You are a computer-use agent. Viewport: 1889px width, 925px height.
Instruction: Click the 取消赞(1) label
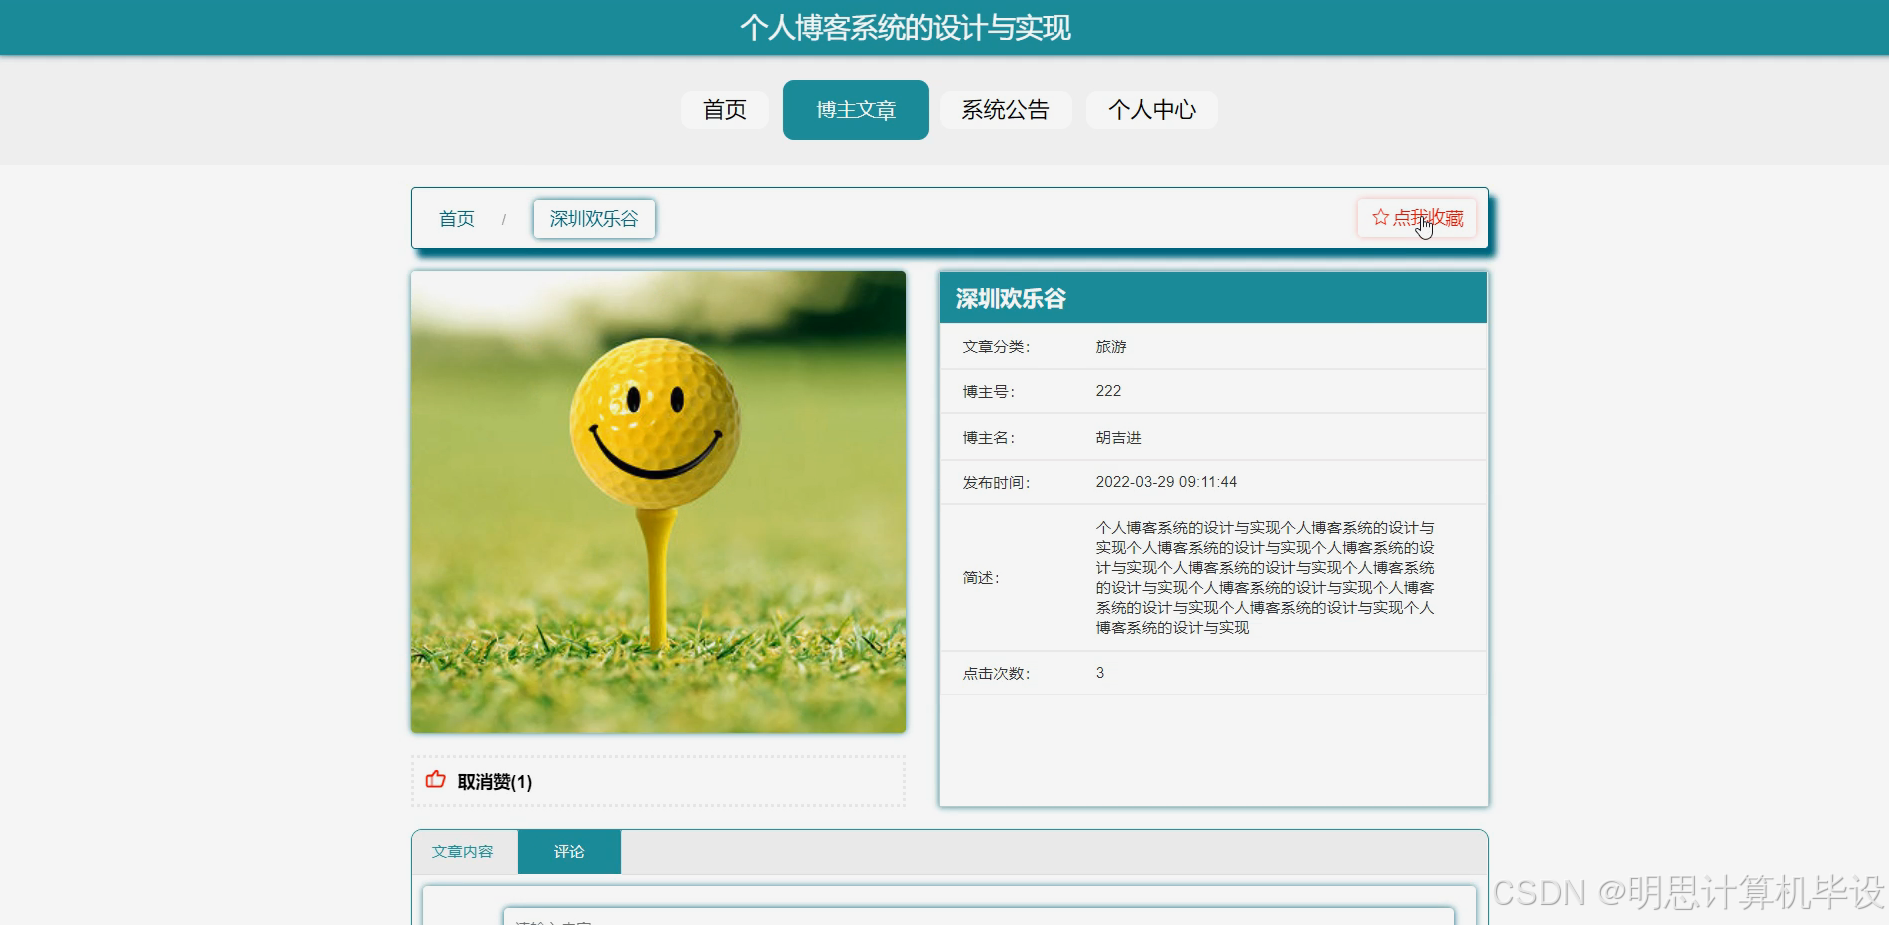[x=495, y=782]
